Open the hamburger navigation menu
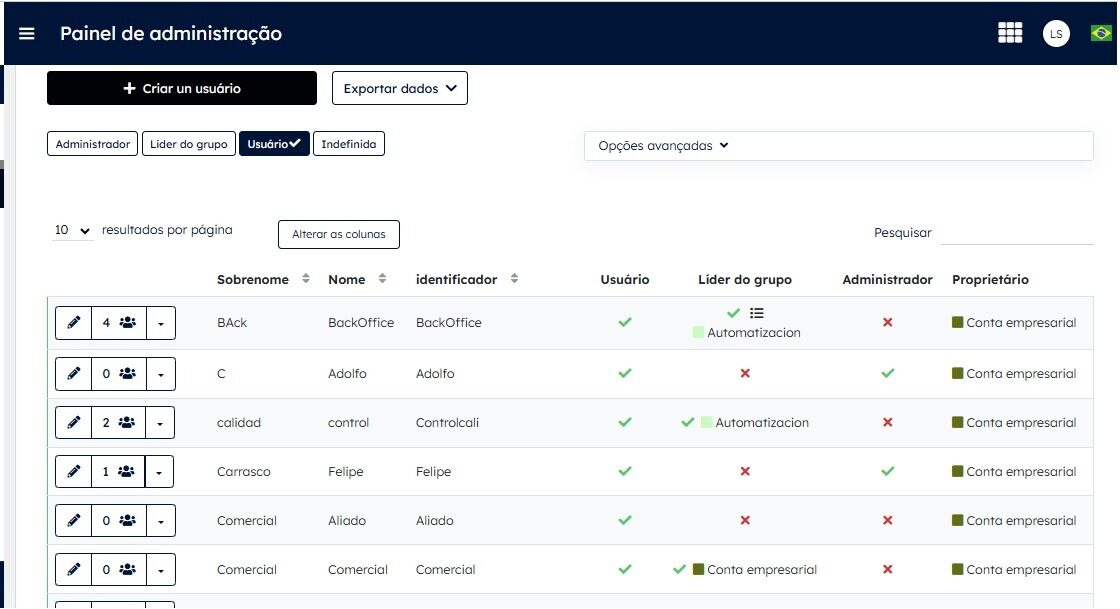 click(x=26, y=34)
